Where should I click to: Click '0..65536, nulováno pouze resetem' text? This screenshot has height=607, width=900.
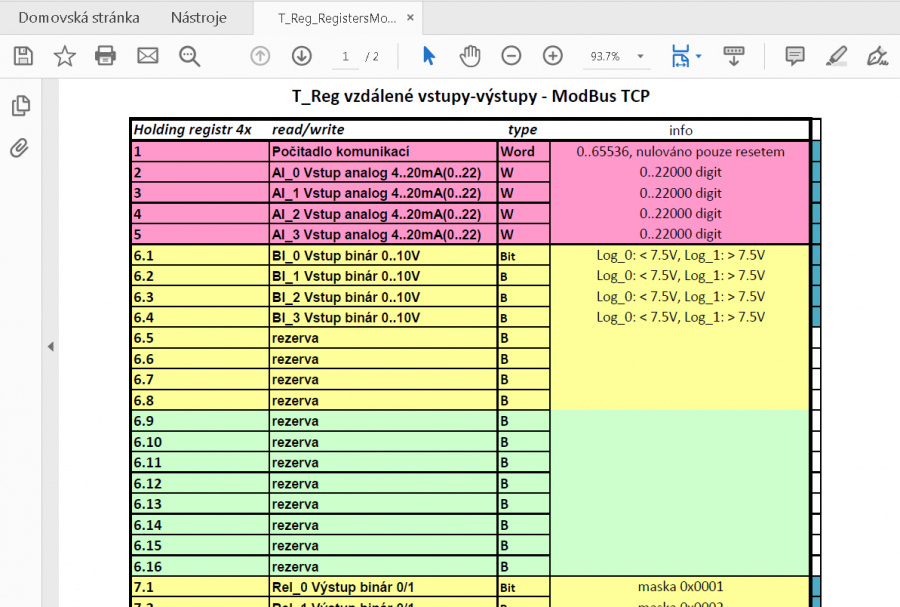680,151
